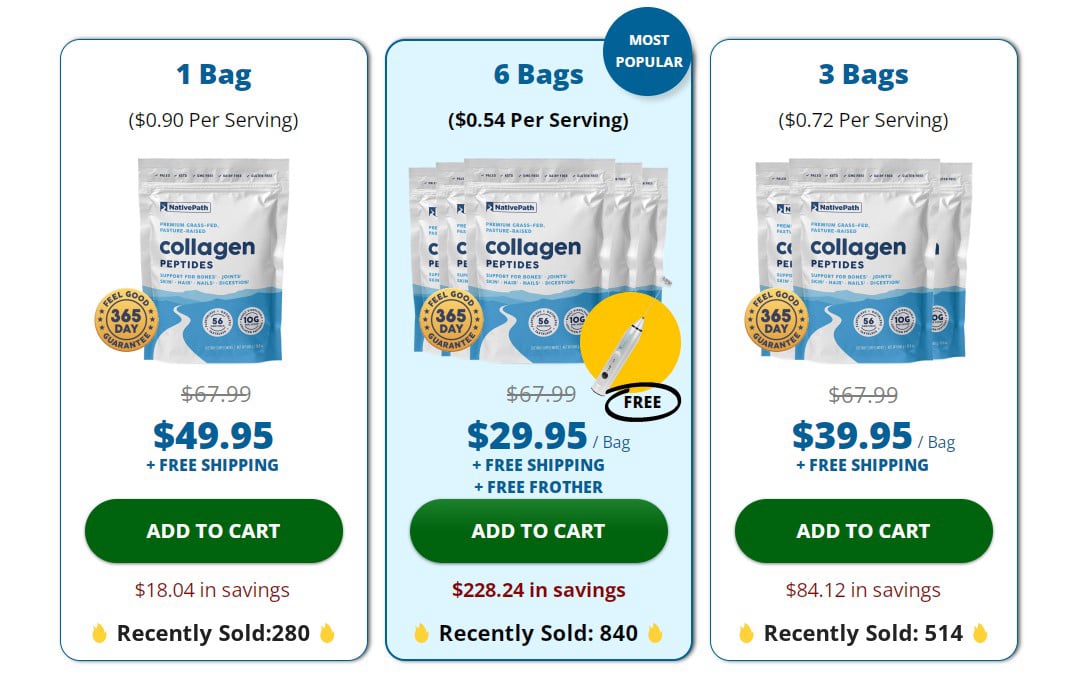Click the "1 Bag" heading
The image size is (1079, 694).
[x=213, y=75]
